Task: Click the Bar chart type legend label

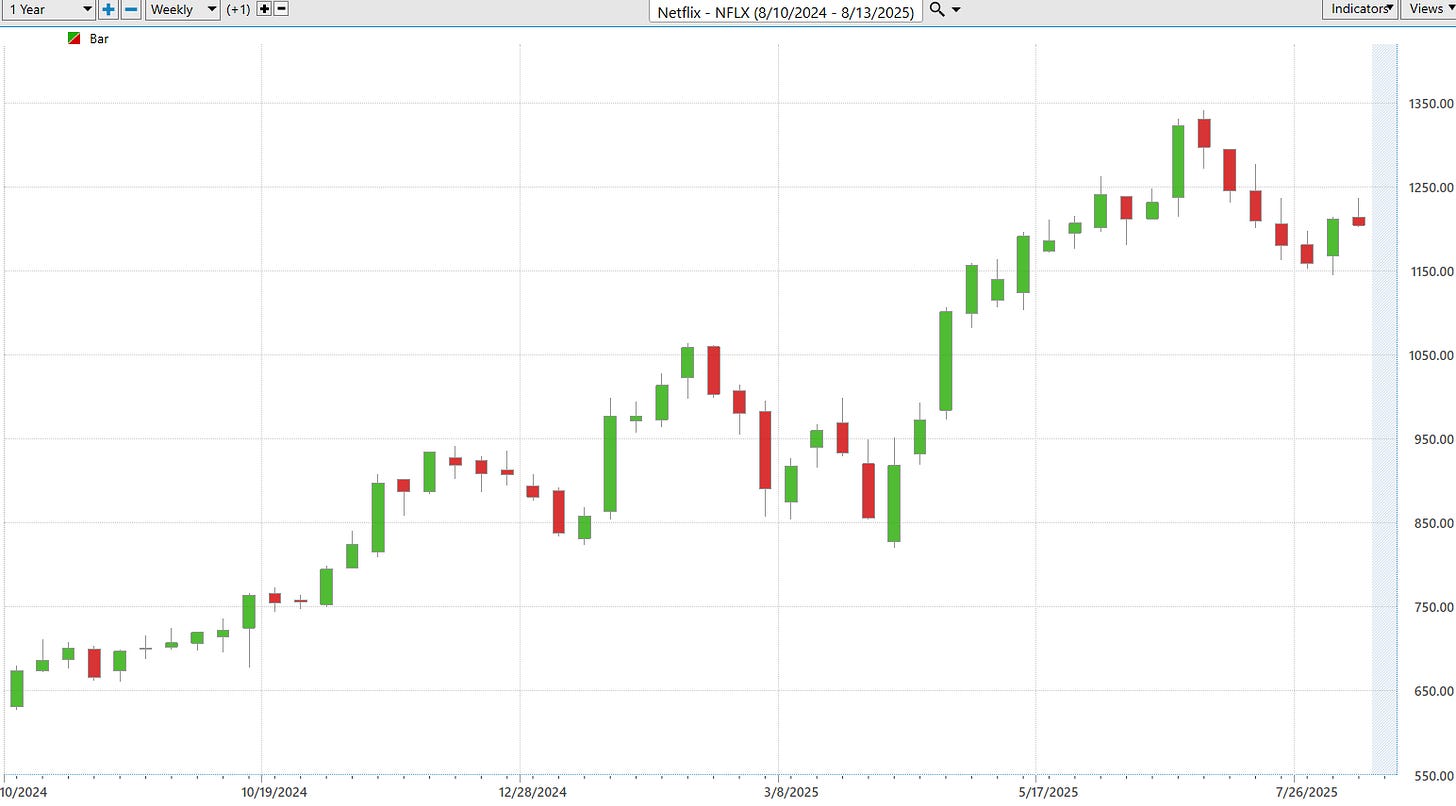Action: pyautogui.click(x=99, y=39)
